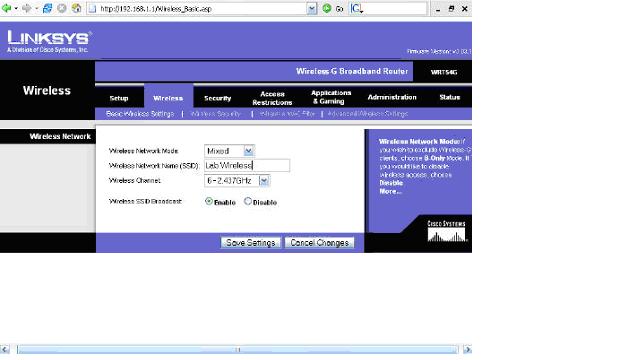Screen dimensions: 640x360
Task: Open the Security tab
Action: point(218,98)
